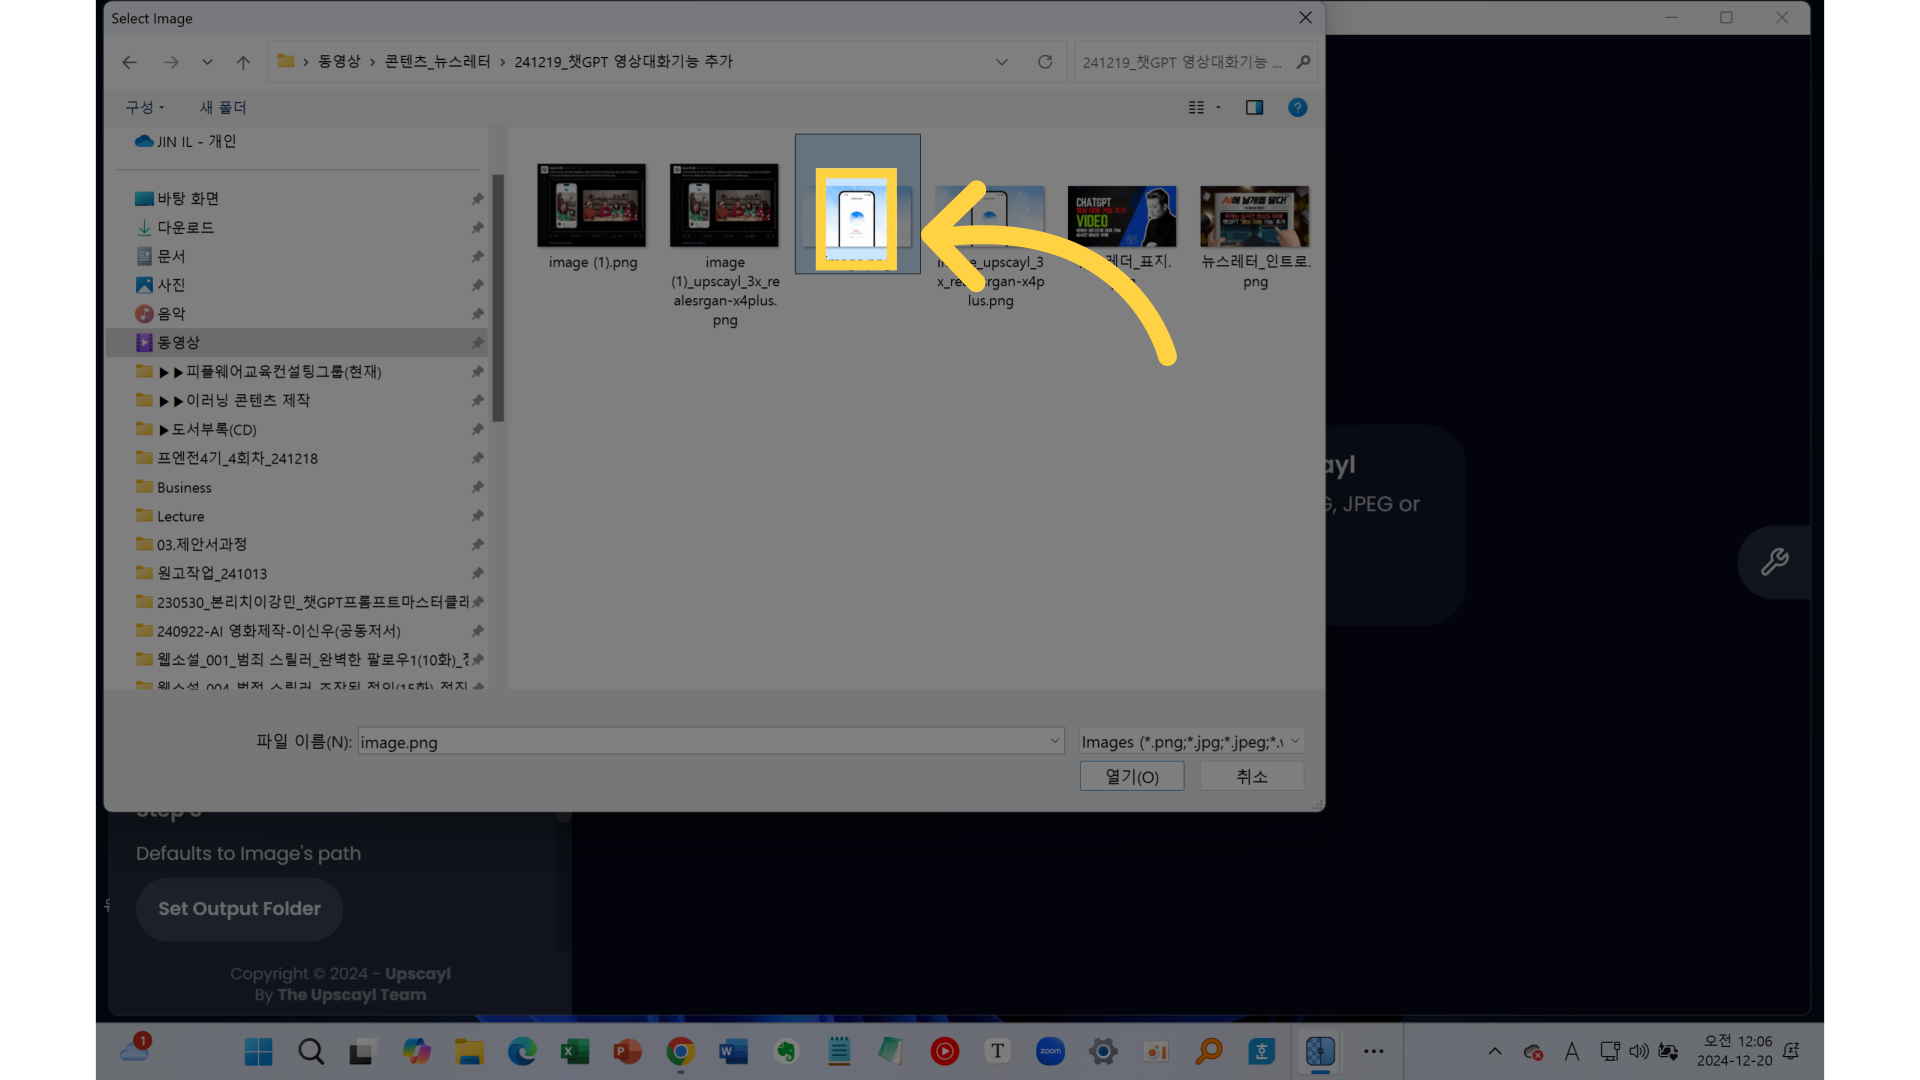
Task: Refresh the current folder listing
Action: pyautogui.click(x=1045, y=62)
